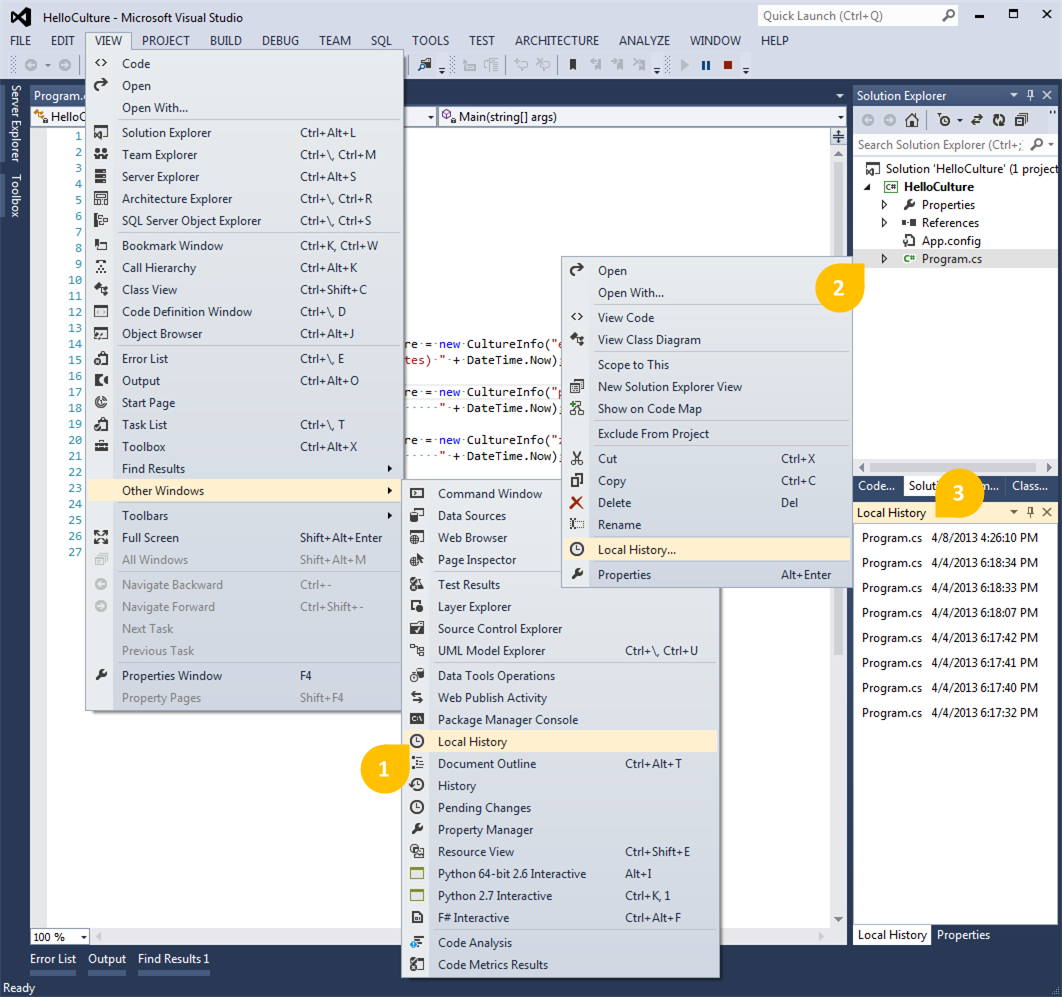Click the Package Manager Console icon

point(417,719)
